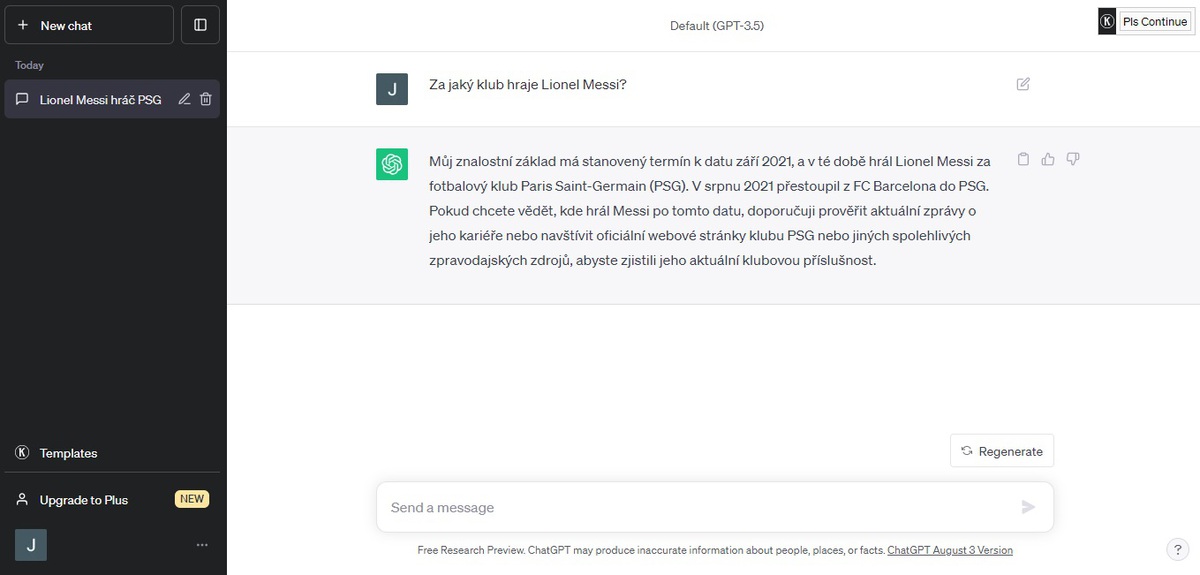The height and width of the screenshot is (575, 1200).
Task: Edit the user question via edit icon
Action: click(1023, 84)
